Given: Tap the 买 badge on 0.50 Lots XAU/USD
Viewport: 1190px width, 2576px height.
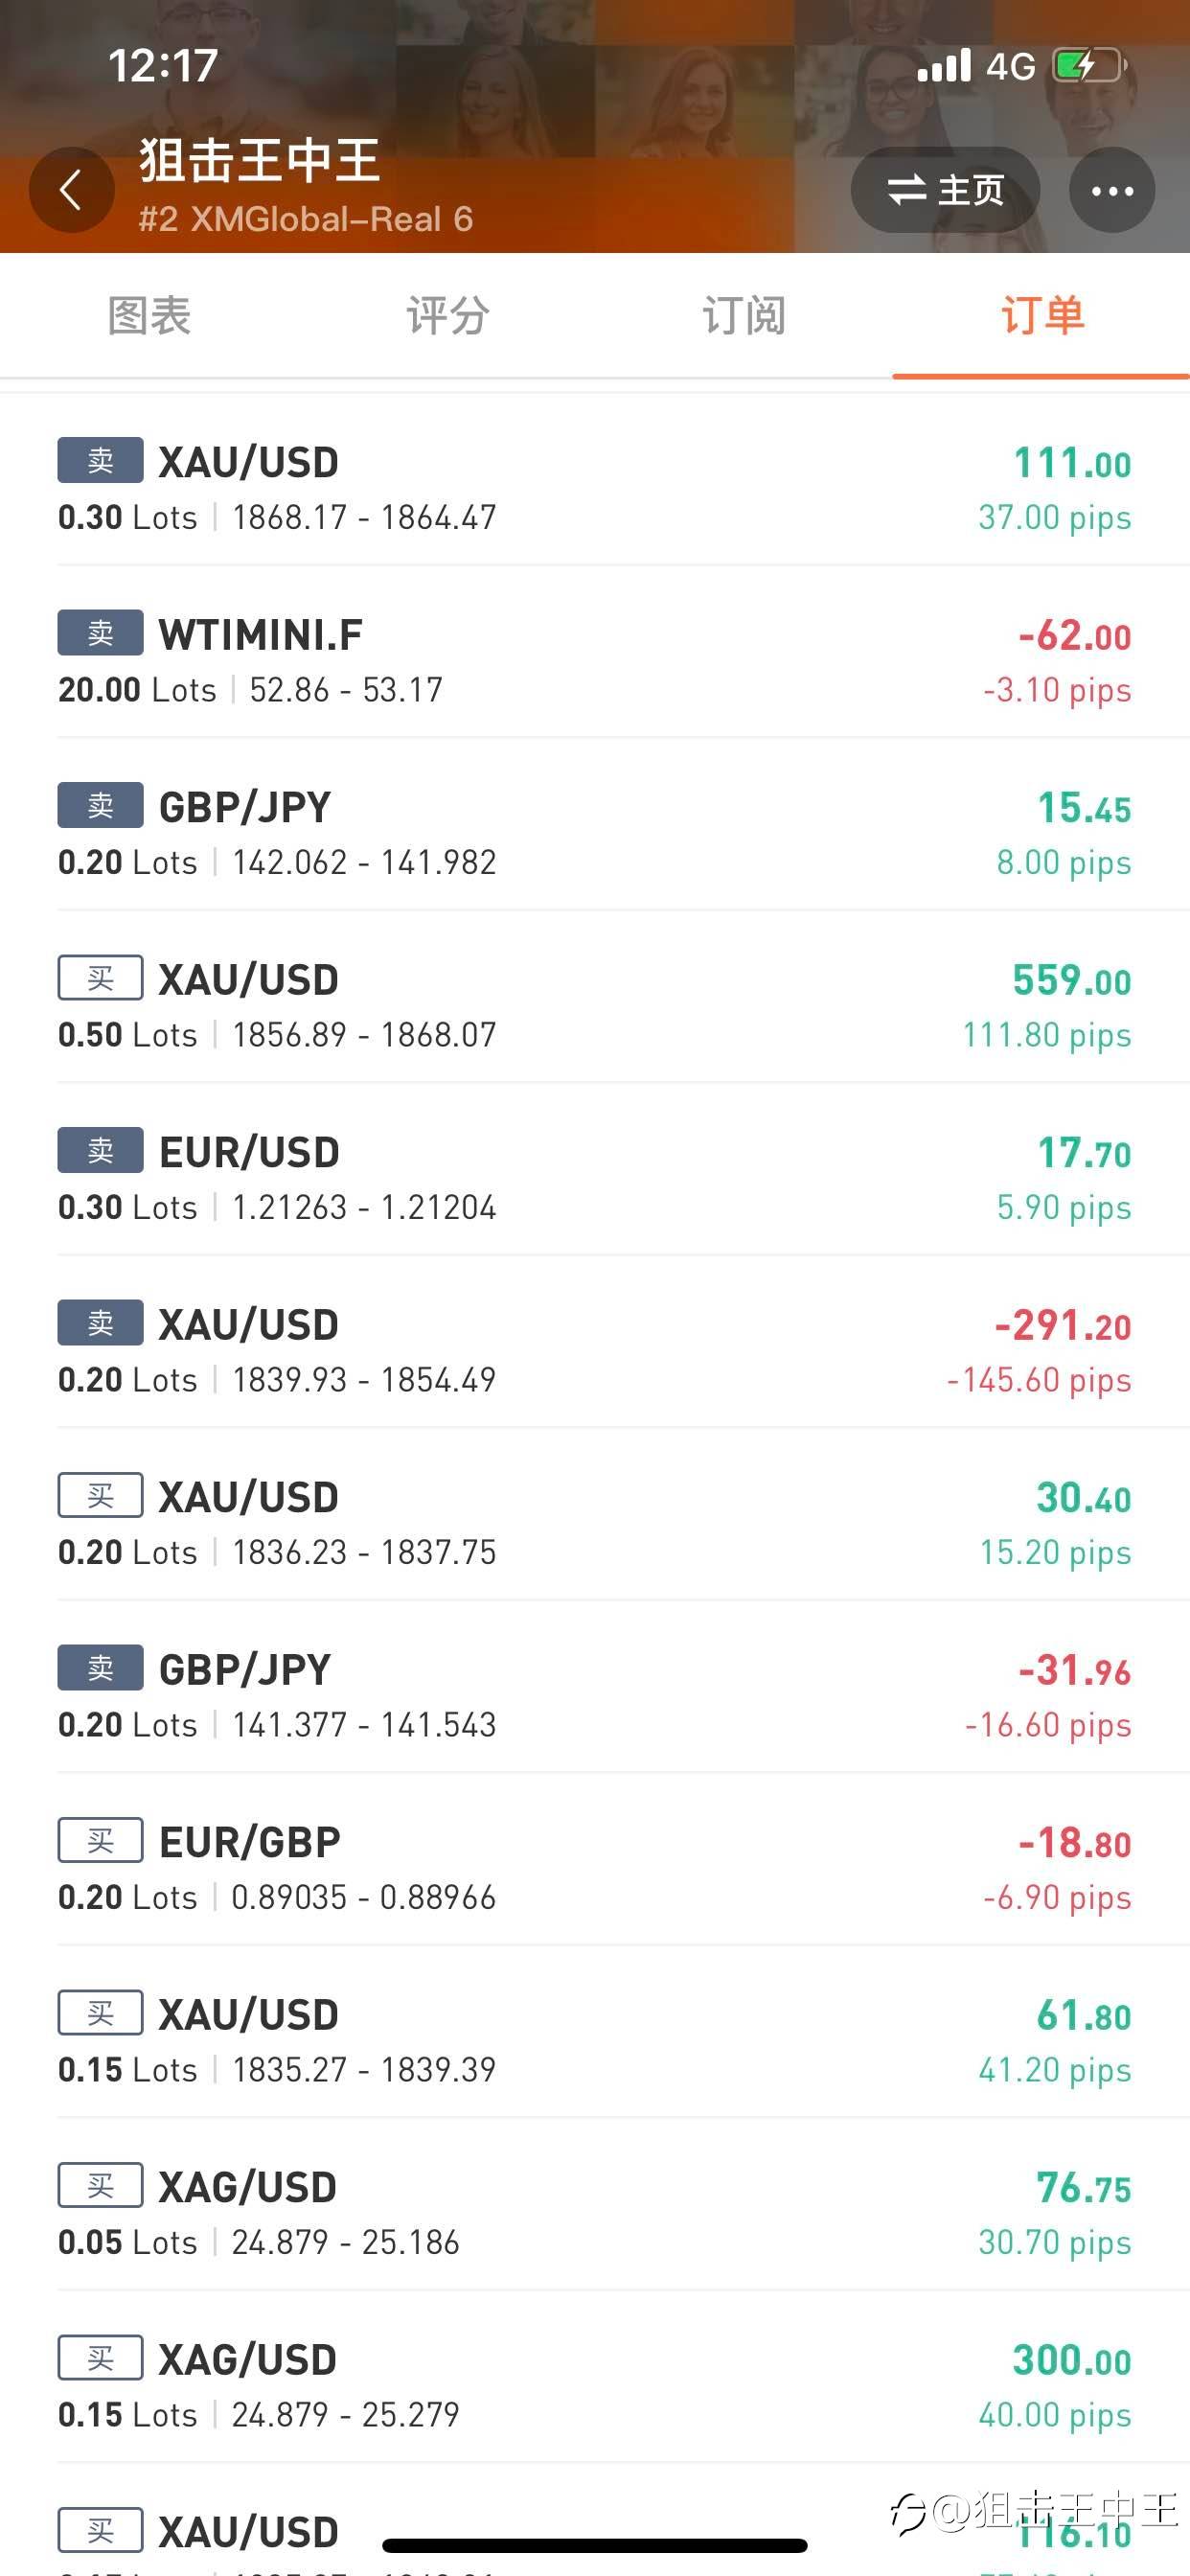Looking at the screenshot, I should point(100,979).
